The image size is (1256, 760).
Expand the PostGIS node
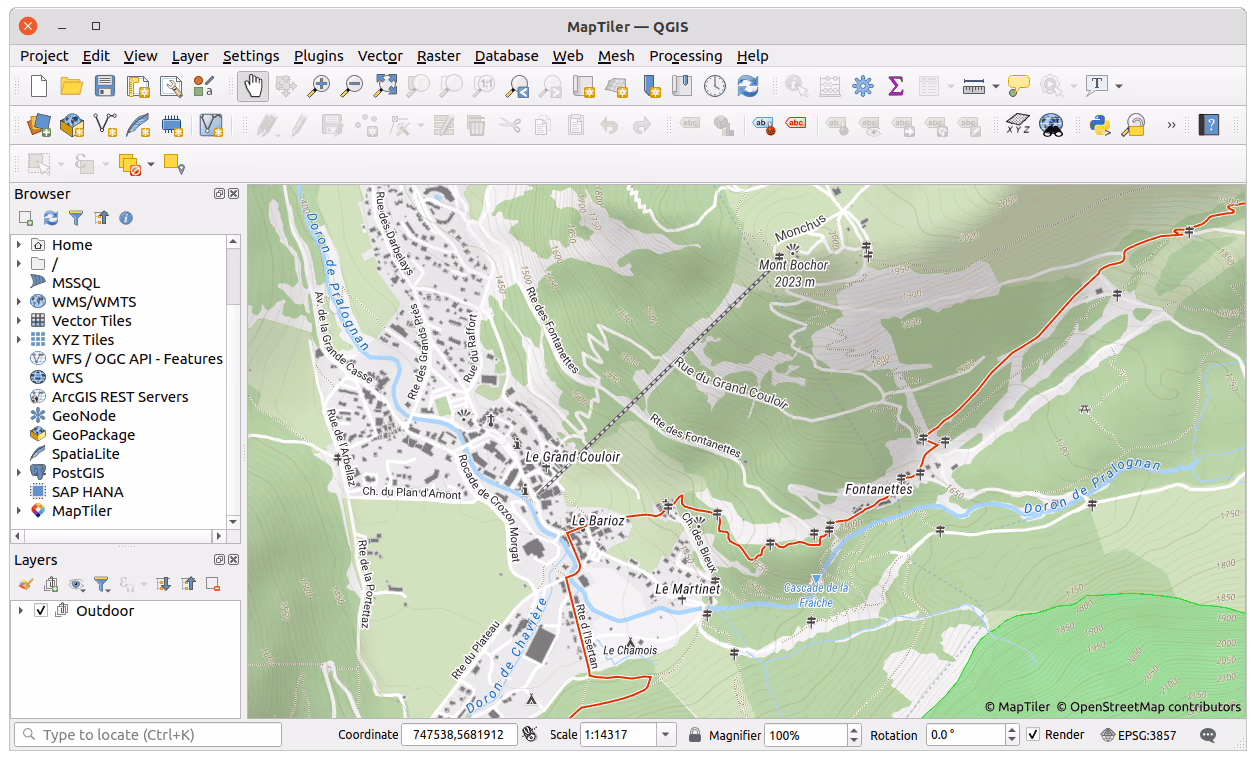coord(19,473)
